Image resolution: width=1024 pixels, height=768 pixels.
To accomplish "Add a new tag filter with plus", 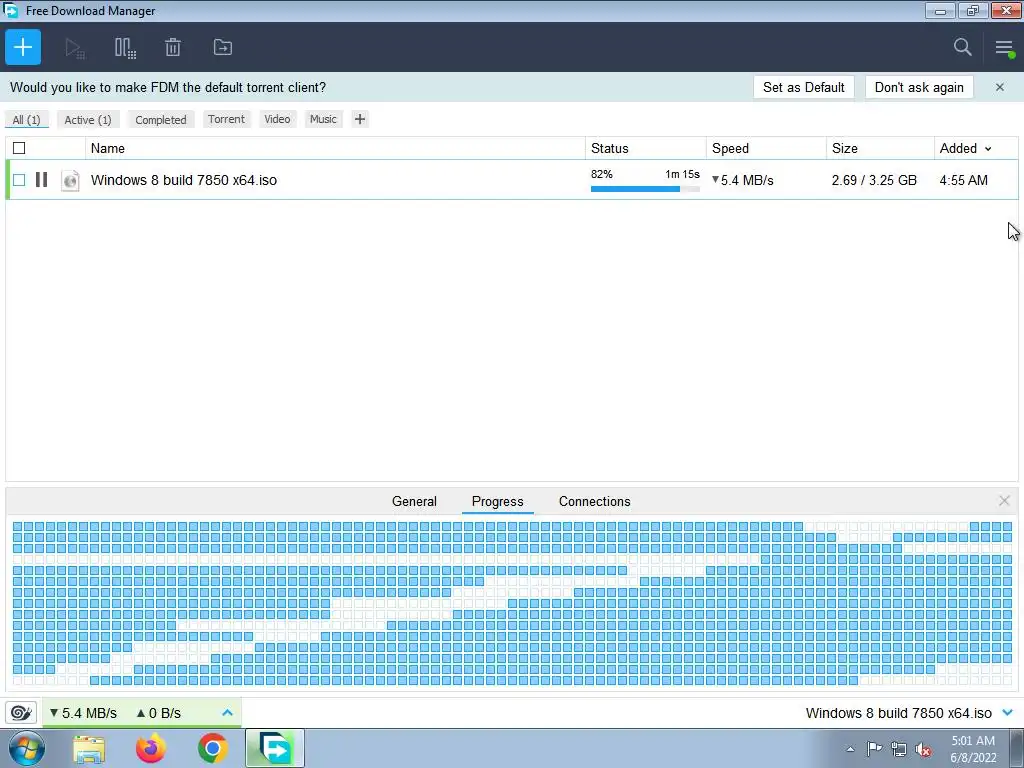I will [359, 119].
